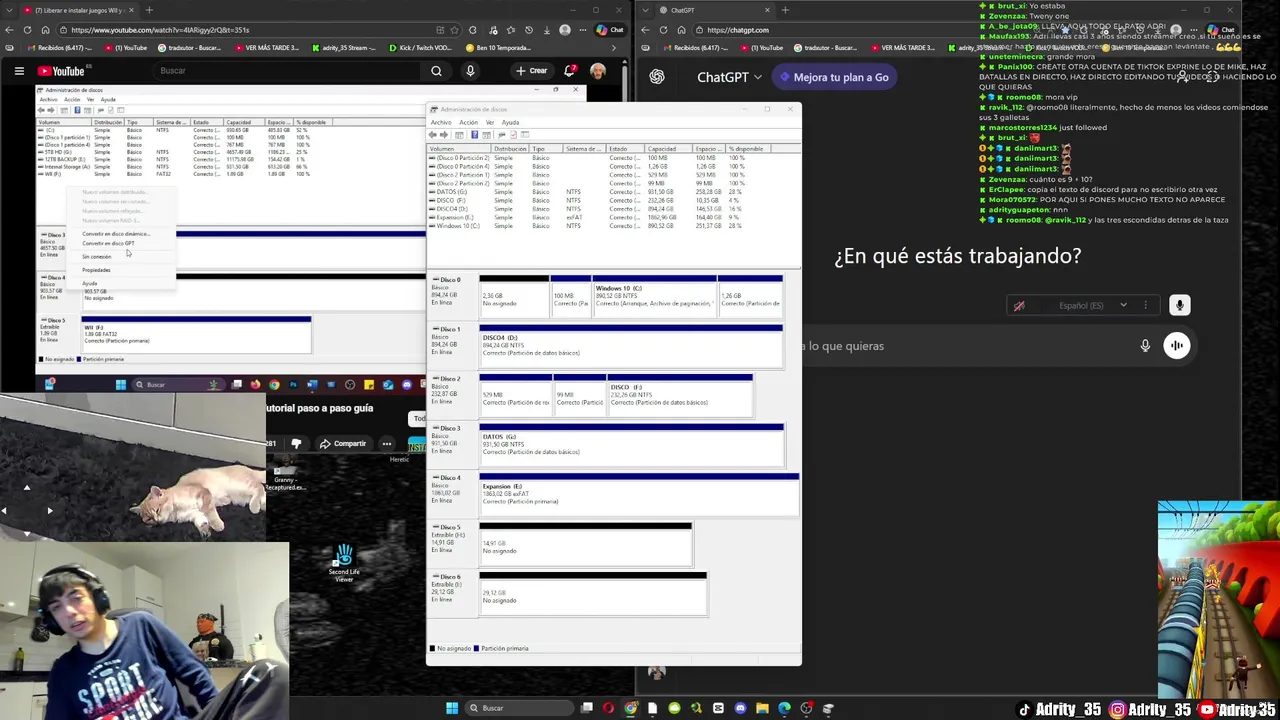Open the YouTube hamburger guide menu

point(19,71)
